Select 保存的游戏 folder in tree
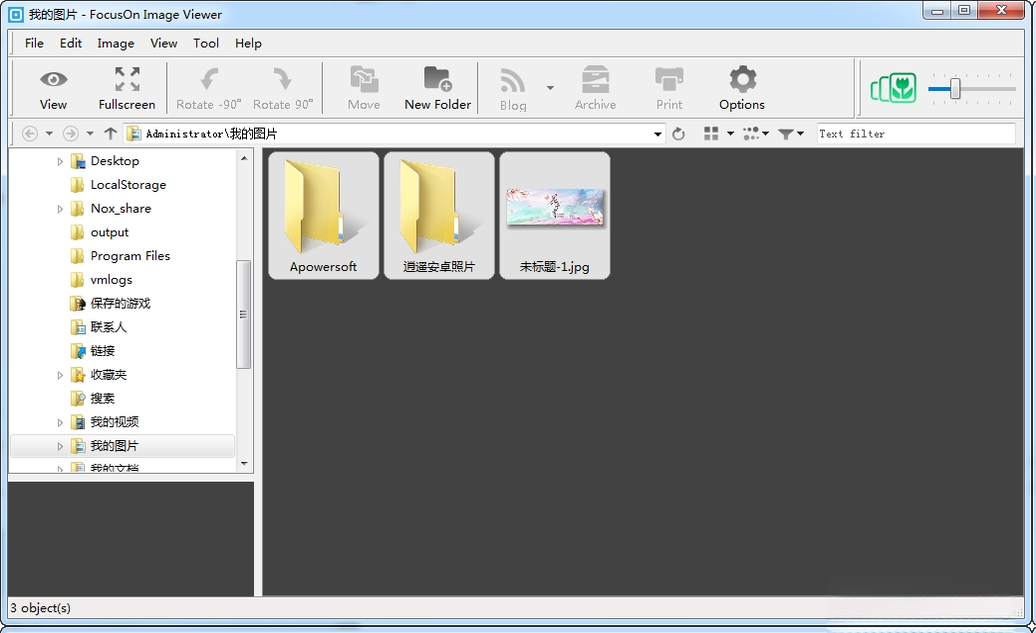The image size is (1036, 633). click(120, 303)
